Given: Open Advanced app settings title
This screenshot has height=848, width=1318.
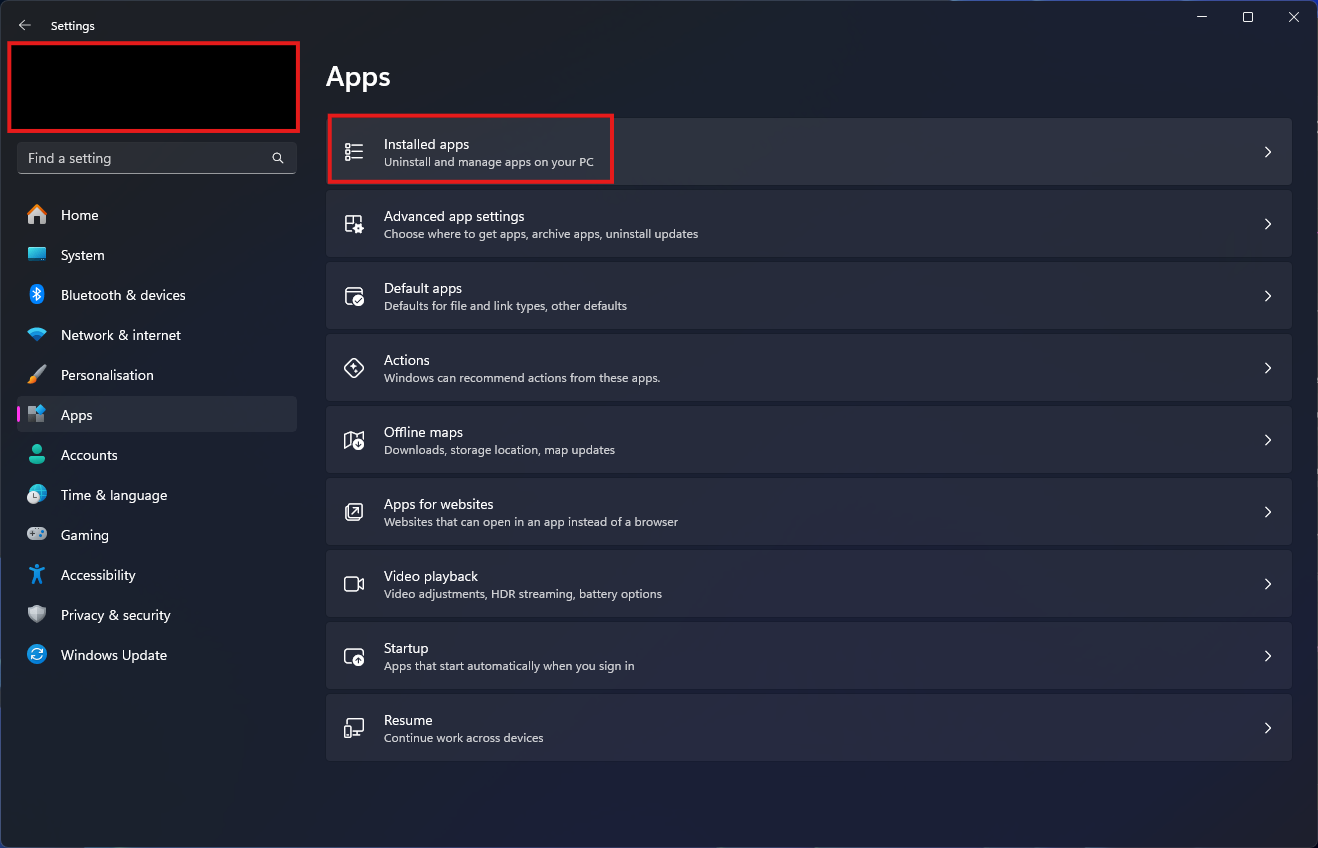Looking at the screenshot, I should coord(454,216).
